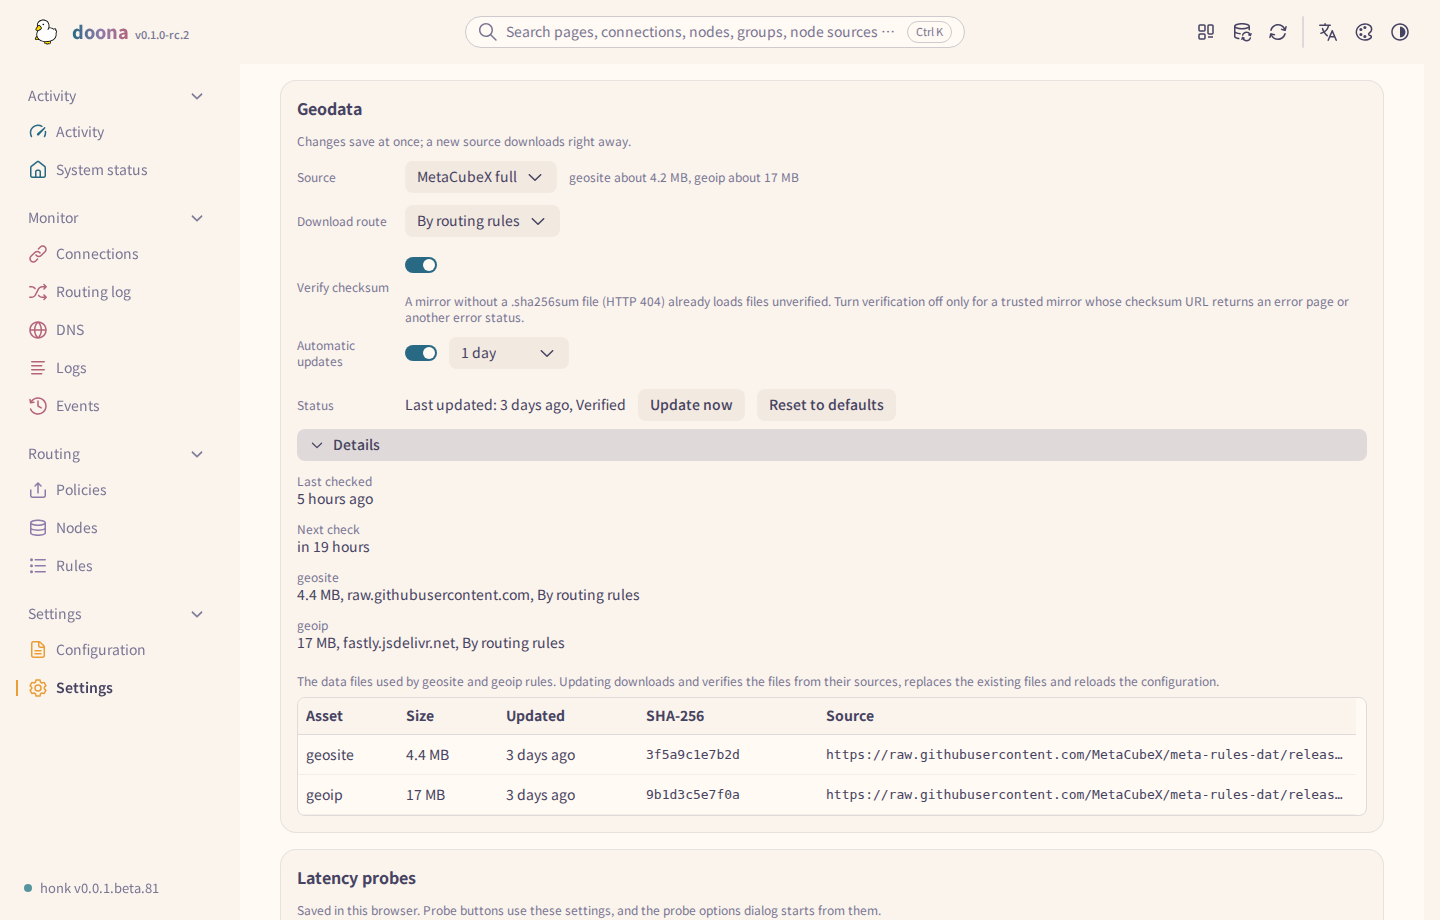Open the 1 day update interval dropdown

(508, 353)
